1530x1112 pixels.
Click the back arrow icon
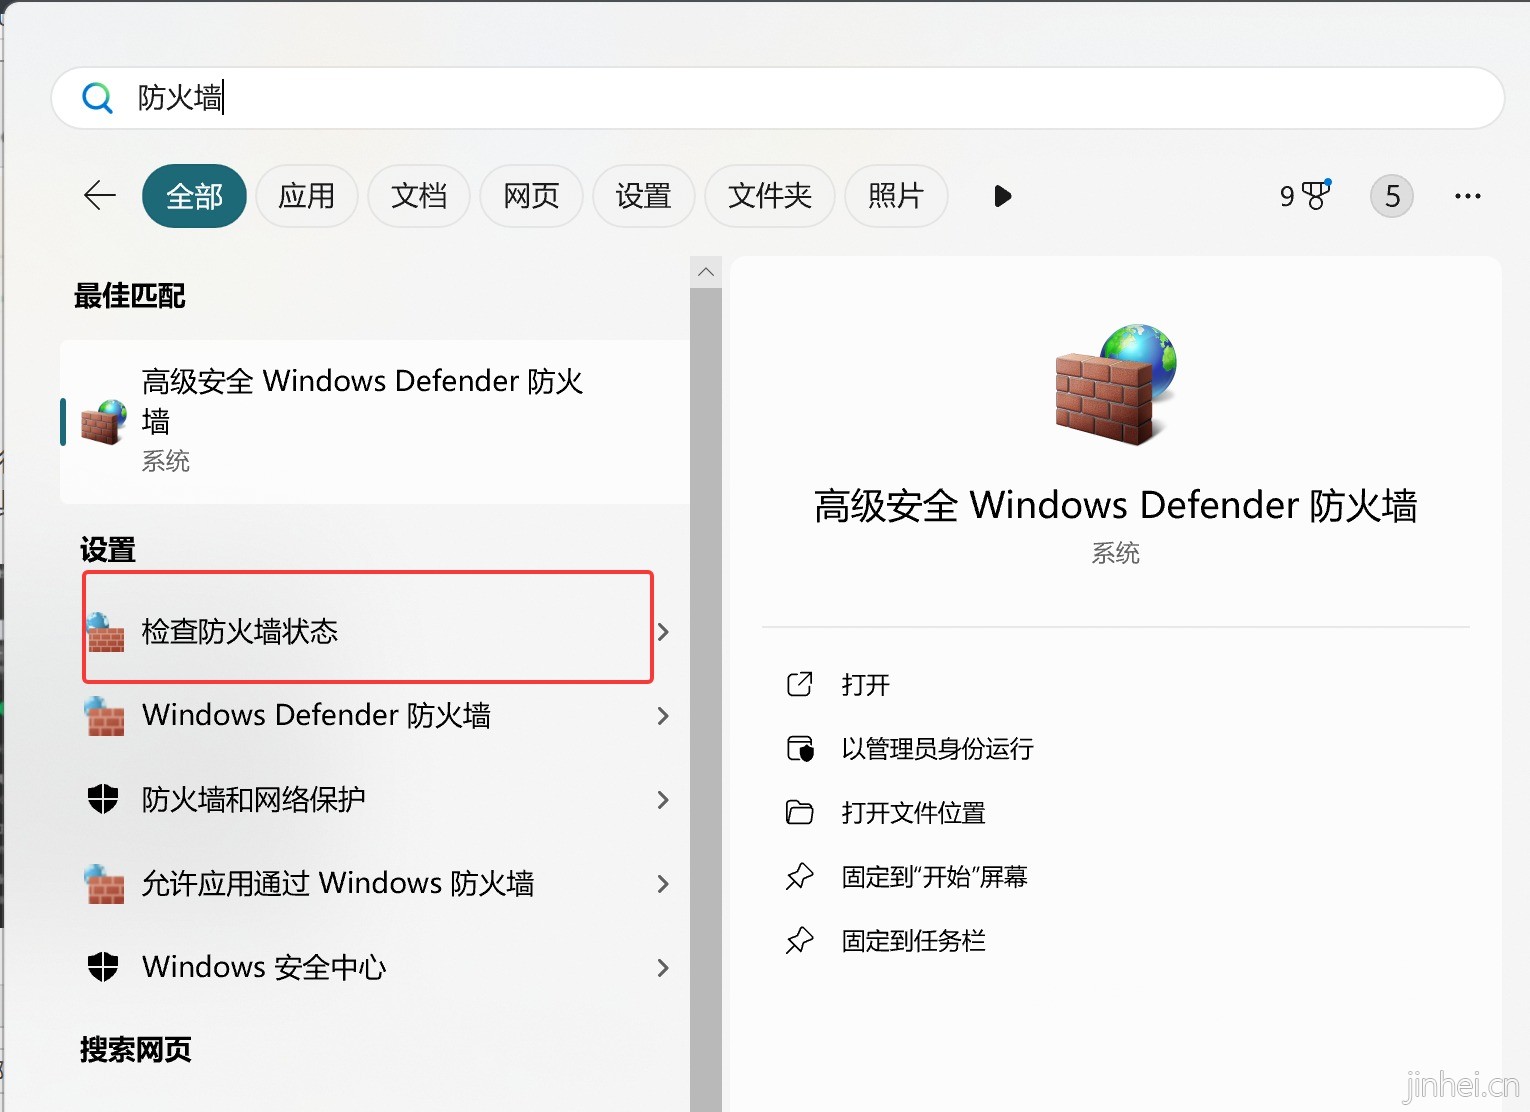point(100,196)
